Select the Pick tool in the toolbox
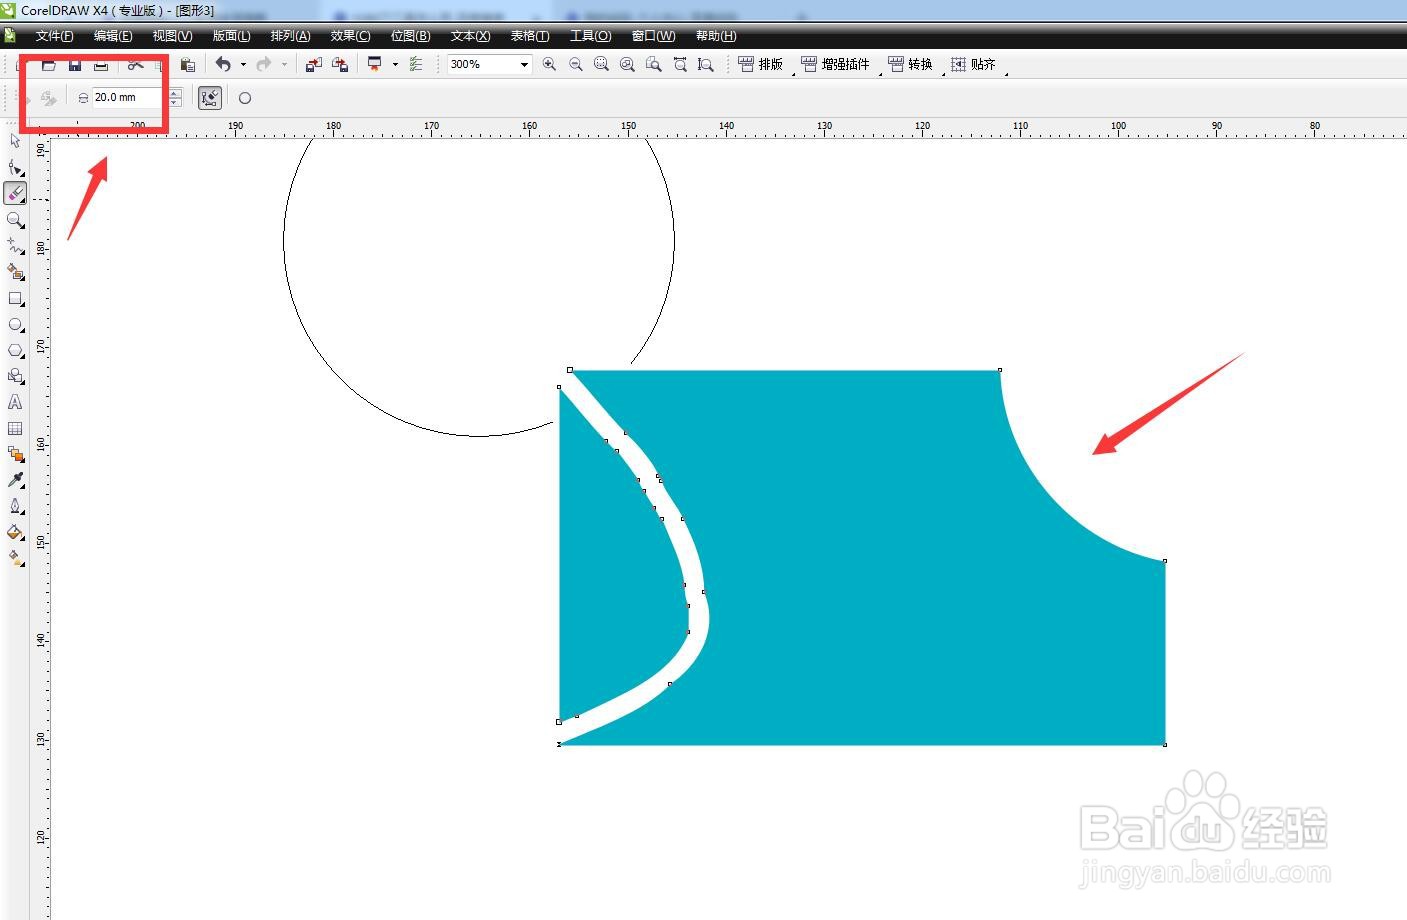 (x=15, y=141)
